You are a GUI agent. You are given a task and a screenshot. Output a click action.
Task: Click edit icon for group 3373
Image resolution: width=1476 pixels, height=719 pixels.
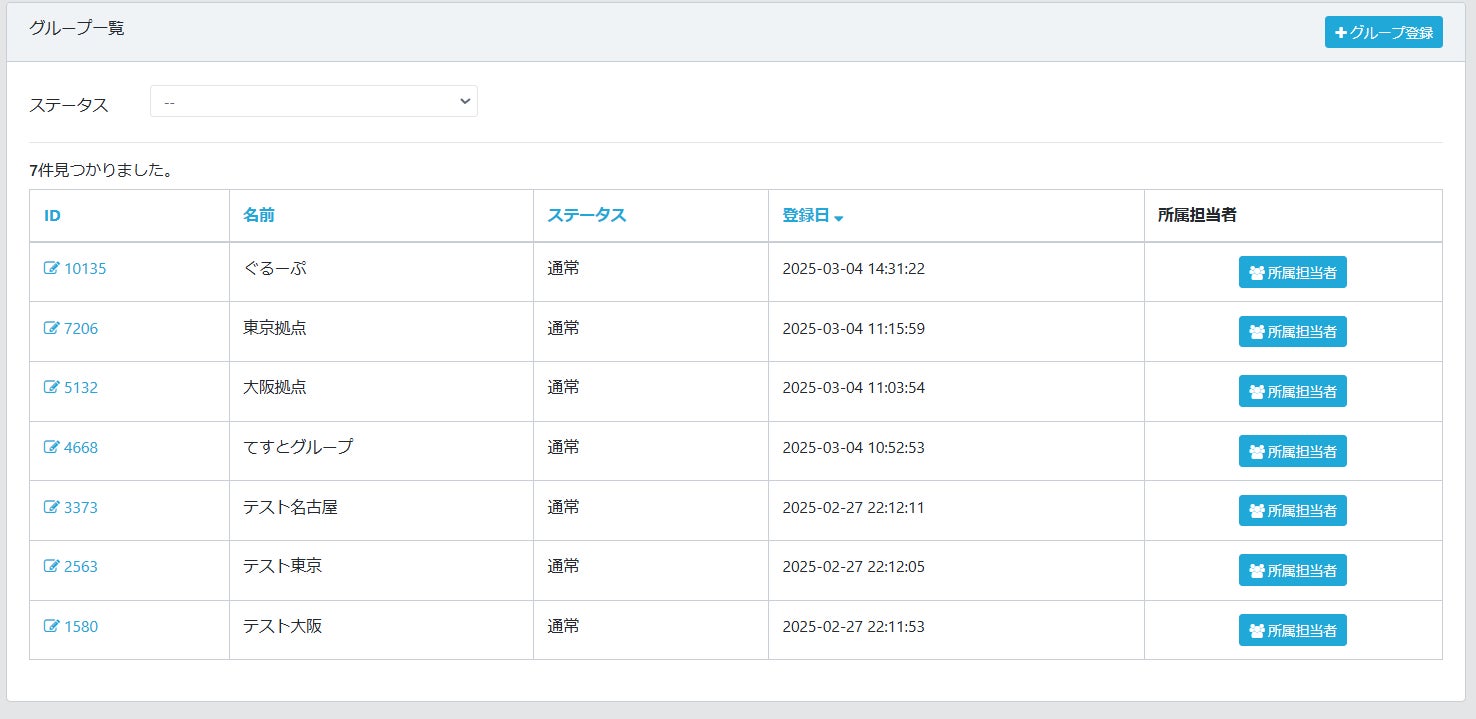(x=52, y=507)
